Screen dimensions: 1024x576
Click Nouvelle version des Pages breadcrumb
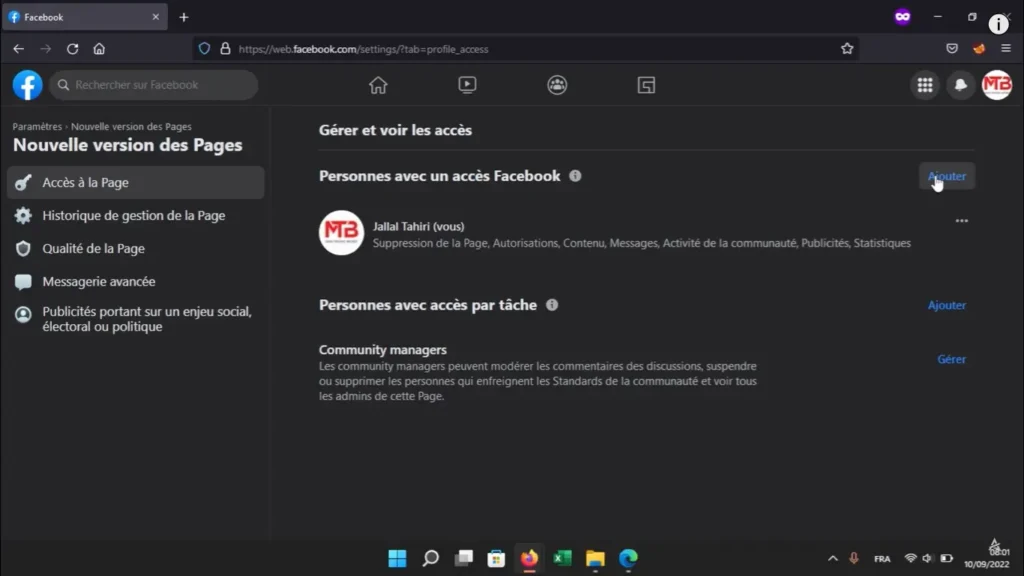(131, 127)
